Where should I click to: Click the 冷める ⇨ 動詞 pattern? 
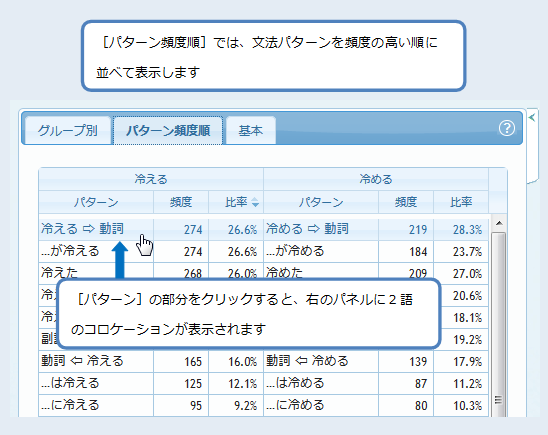(308, 229)
